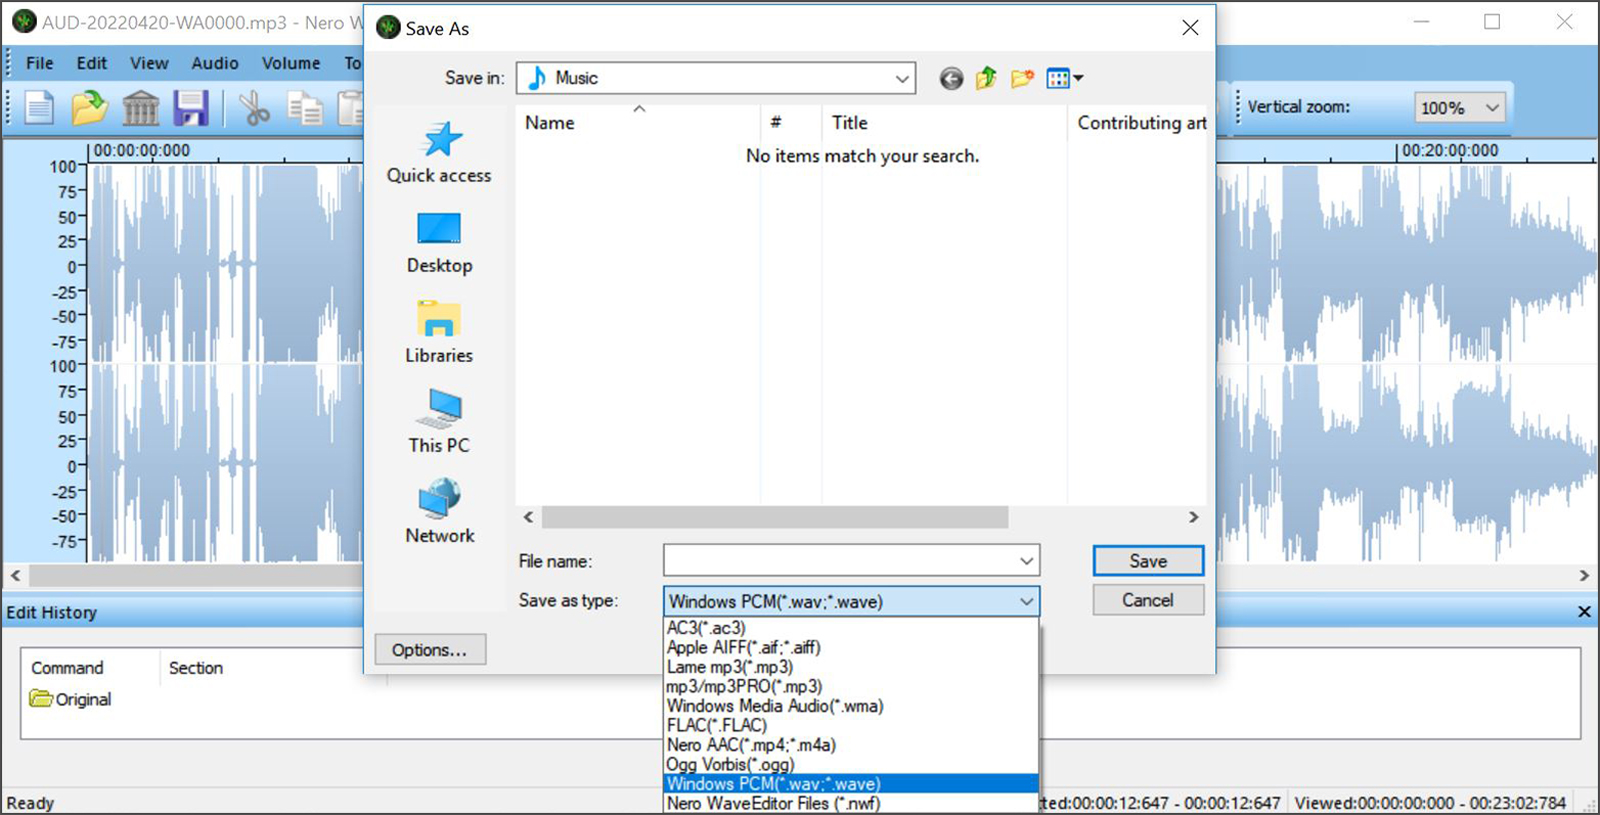This screenshot has width=1600, height=815.
Task: Select Lame mp3 file type
Action: click(x=851, y=667)
